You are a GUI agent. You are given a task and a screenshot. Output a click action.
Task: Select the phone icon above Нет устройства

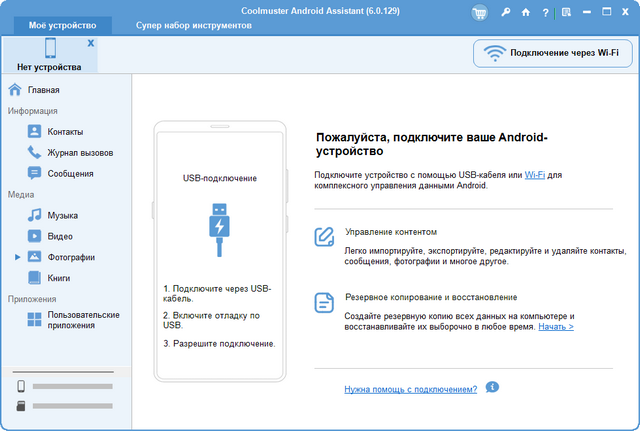pos(51,48)
